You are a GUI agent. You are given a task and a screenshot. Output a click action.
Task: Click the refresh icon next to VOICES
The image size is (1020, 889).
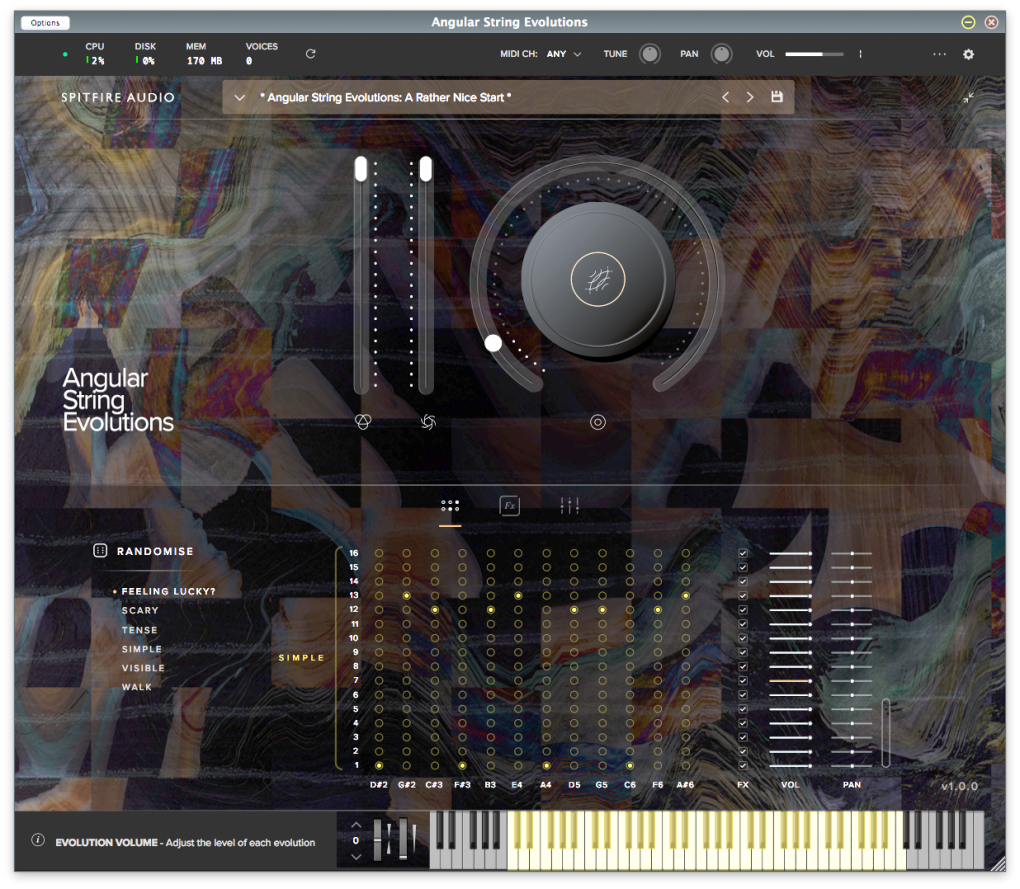310,54
